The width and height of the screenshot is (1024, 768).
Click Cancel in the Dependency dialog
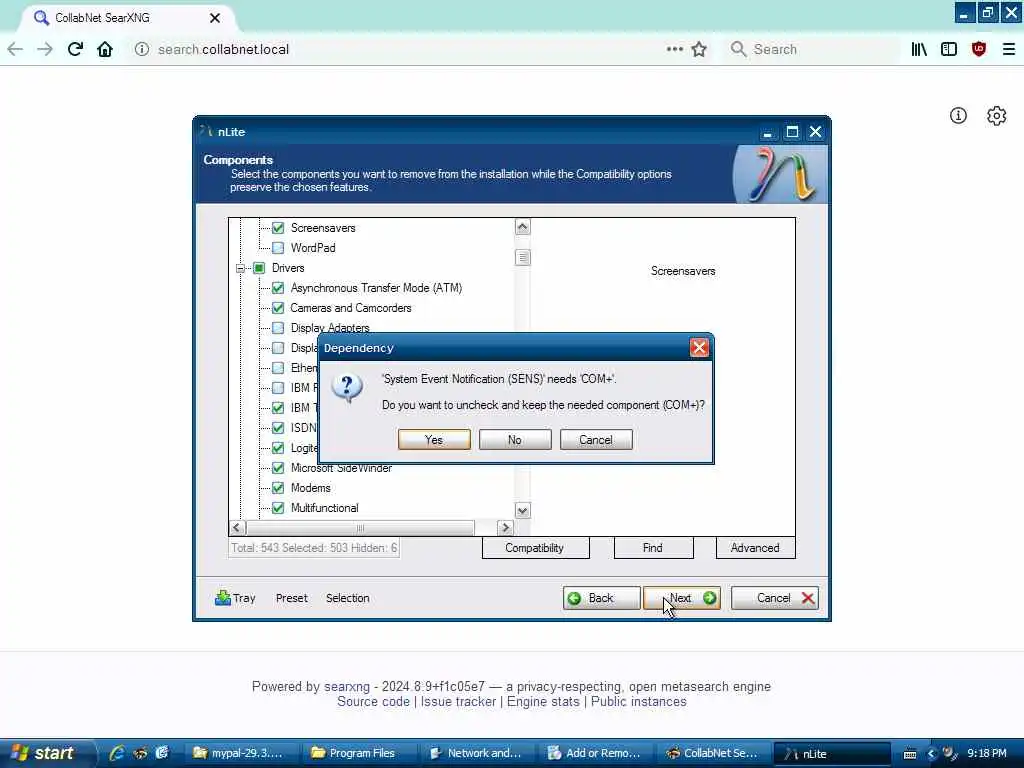(x=596, y=440)
